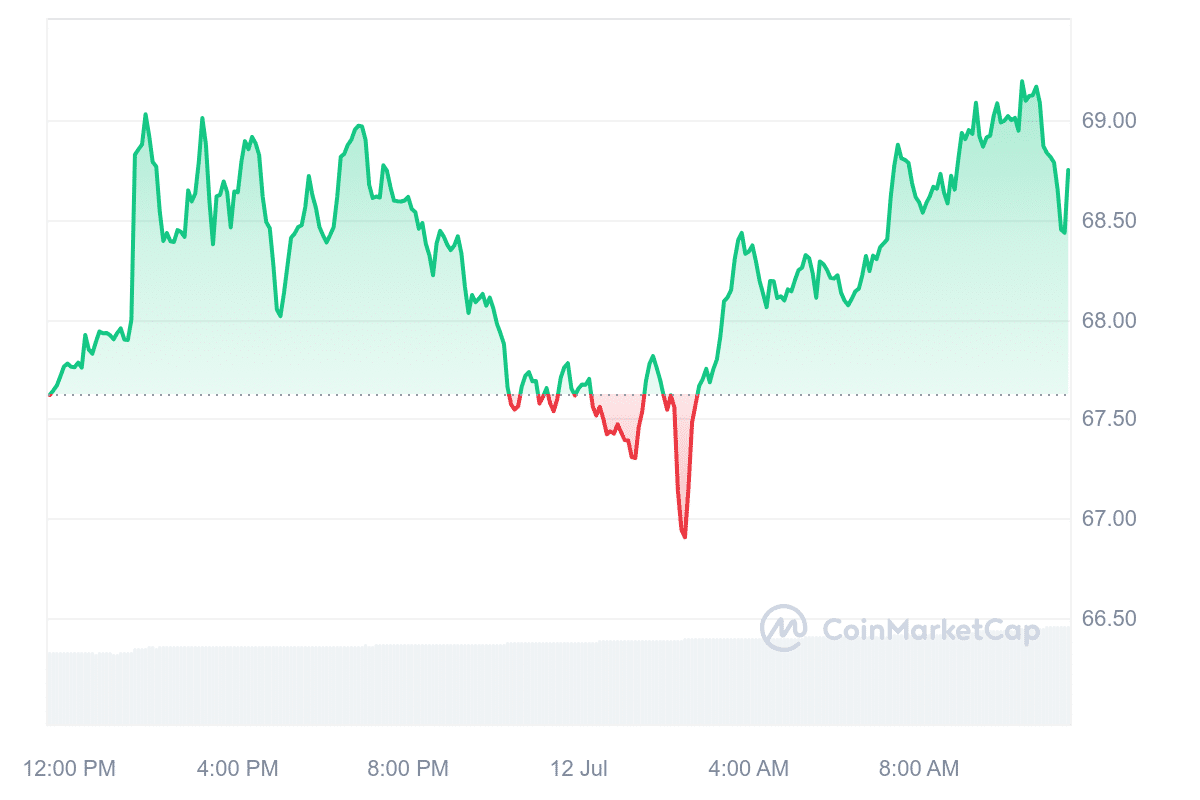Click the 12 Jul date label
Screen dimensions: 1200x800
pos(579,768)
